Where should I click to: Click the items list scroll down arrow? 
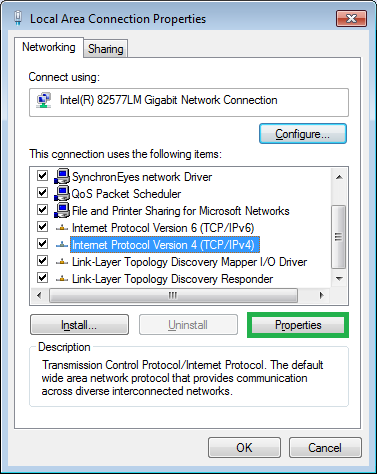339,279
